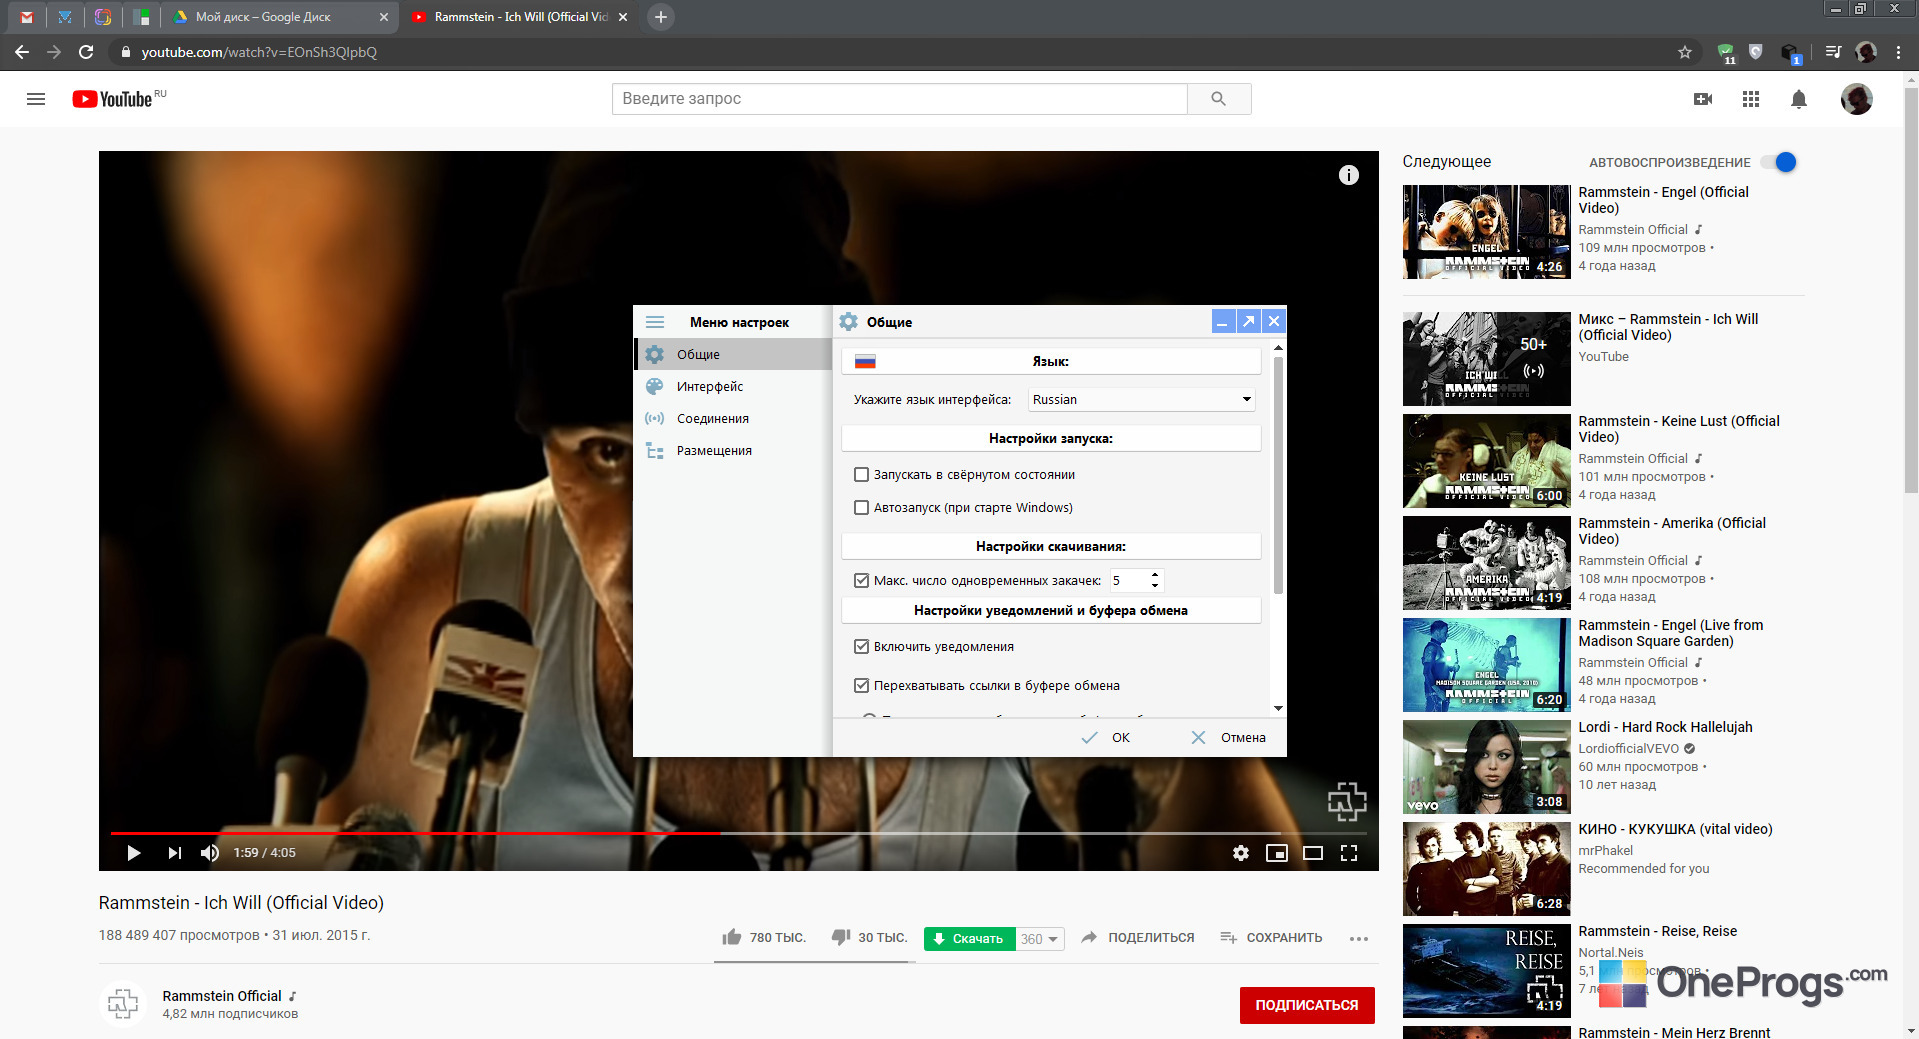Uncheck the enable notifications checkbox
This screenshot has height=1039, width=1919.
coord(861,647)
